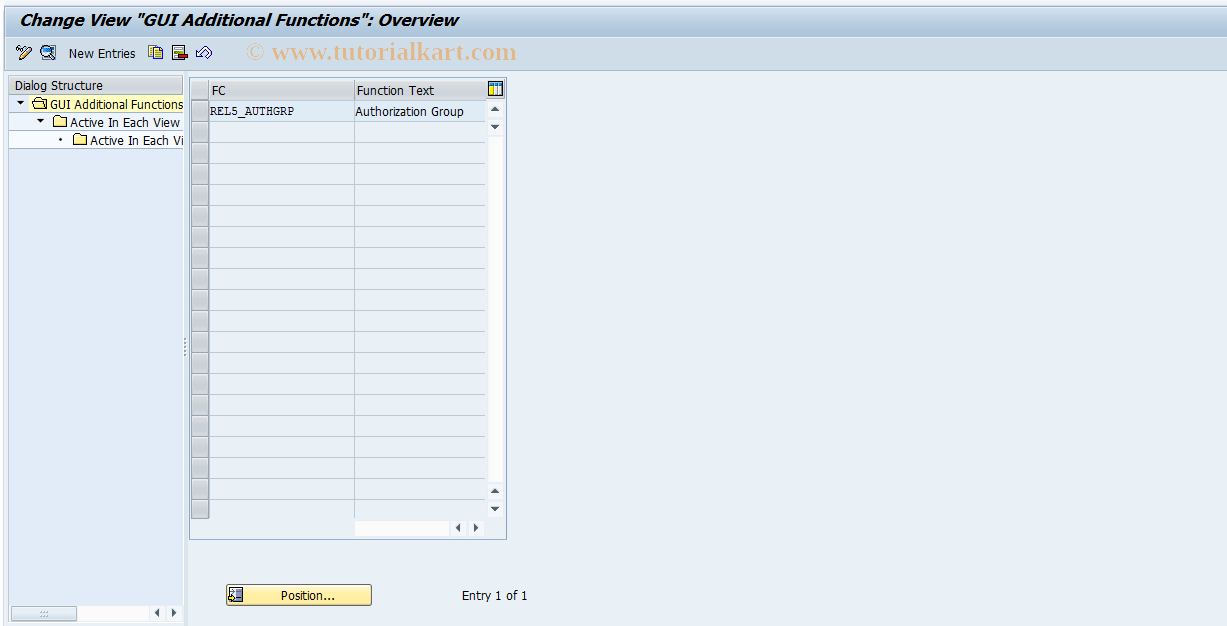Open the table settings configuration icon
Viewport: 1227px width, 626px height.
point(495,89)
